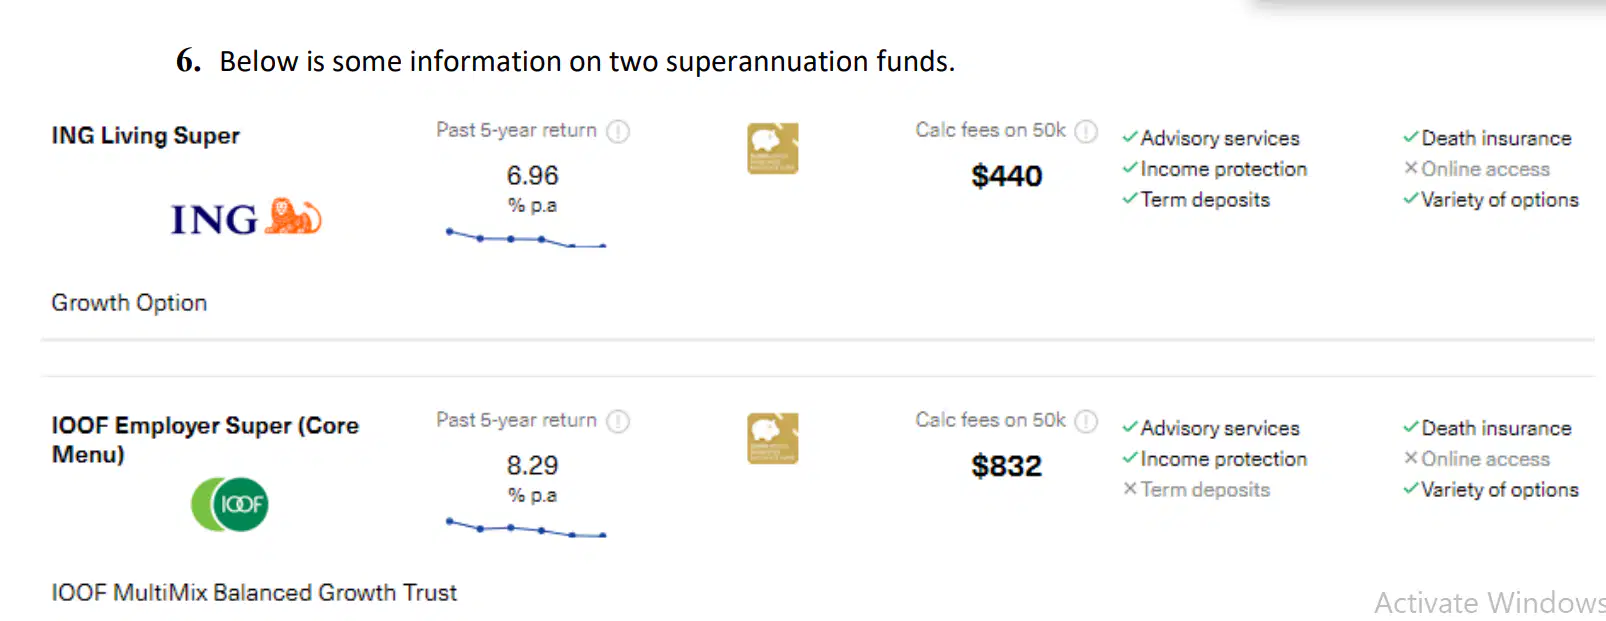1606x621 pixels.
Task: Open ING Living Super fund title
Action: (x=146, y=135)
